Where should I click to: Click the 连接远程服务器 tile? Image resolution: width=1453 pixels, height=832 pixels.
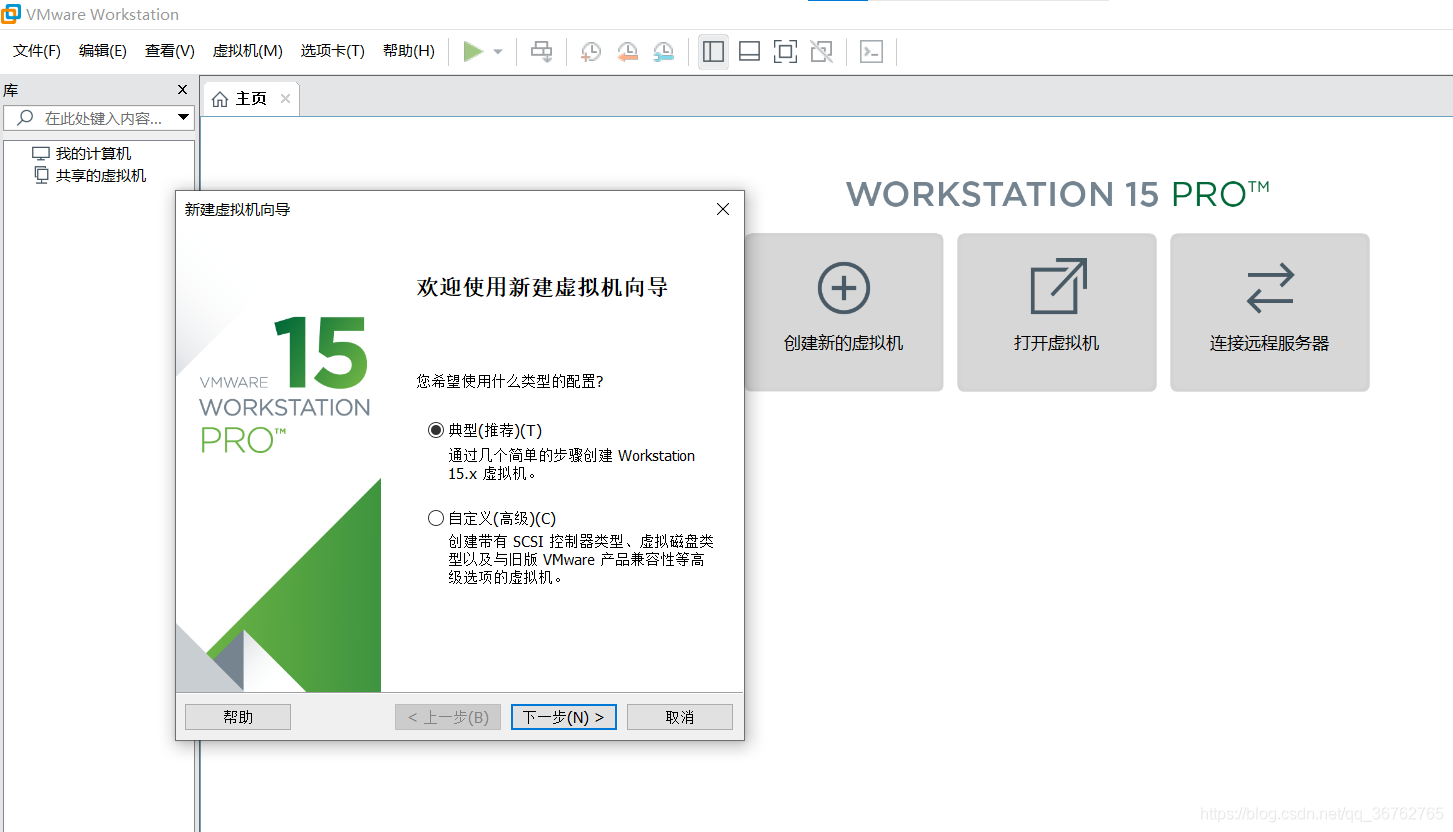coord(1270,312)
